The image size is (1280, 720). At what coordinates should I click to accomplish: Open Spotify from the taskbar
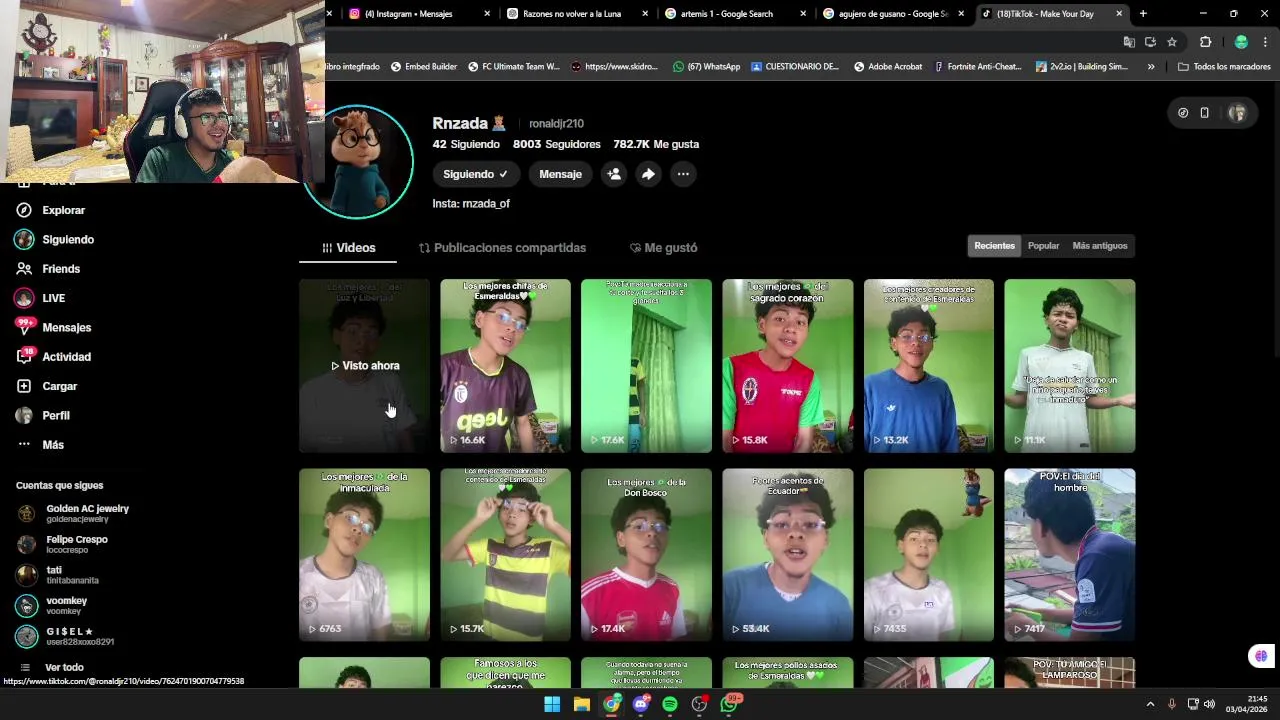click(670, 704)
